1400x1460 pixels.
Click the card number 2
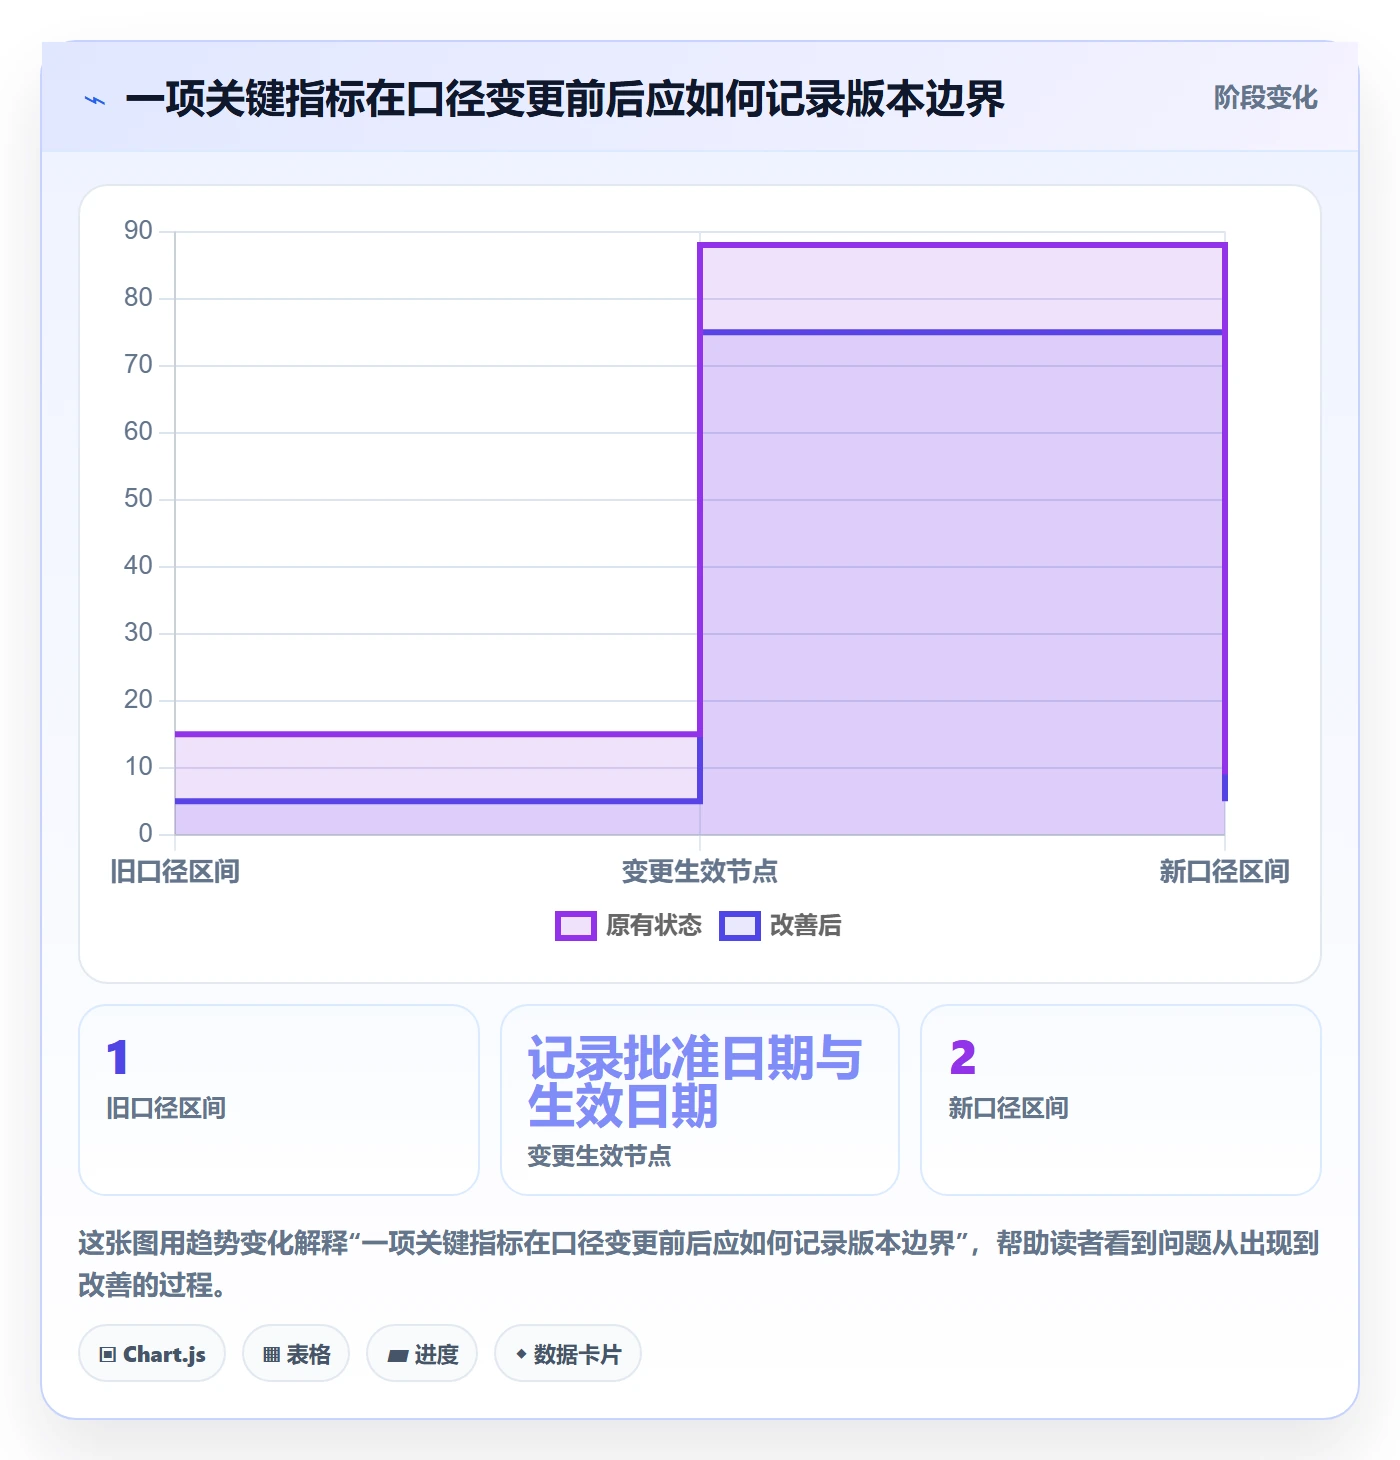pos(963,1058)
